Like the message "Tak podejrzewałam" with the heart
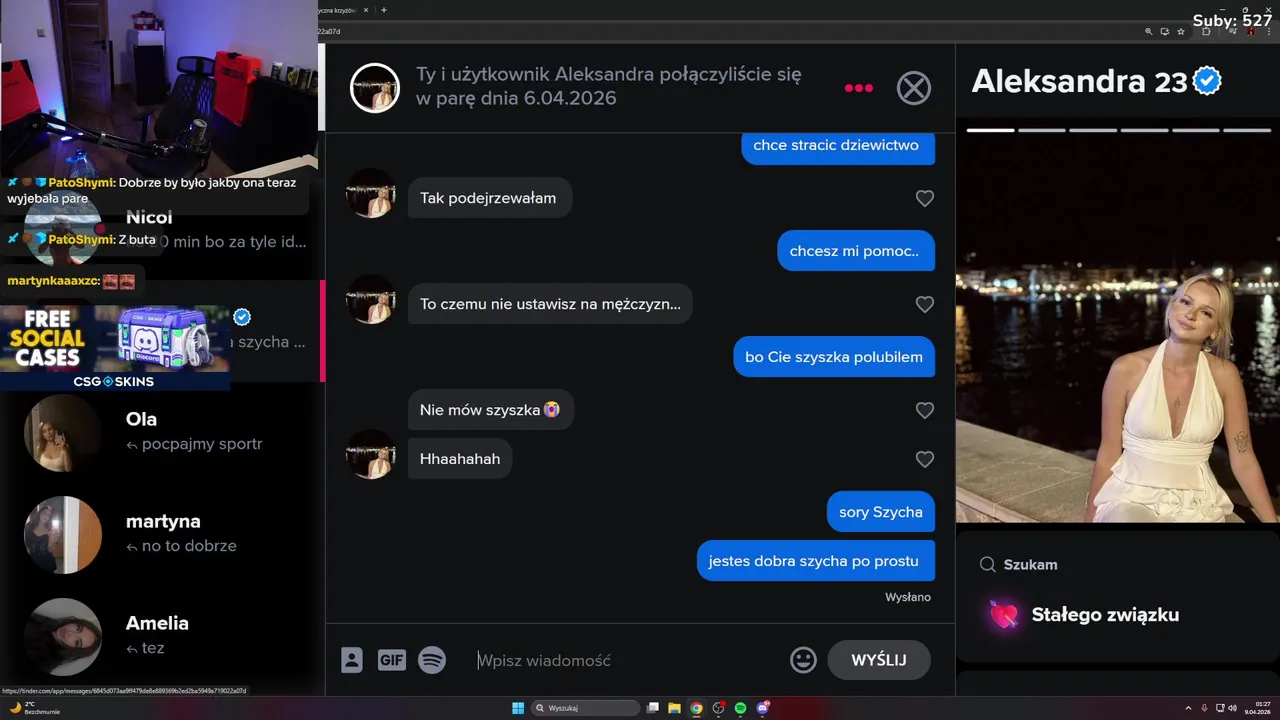1280x720 pixels. point(925,199)
